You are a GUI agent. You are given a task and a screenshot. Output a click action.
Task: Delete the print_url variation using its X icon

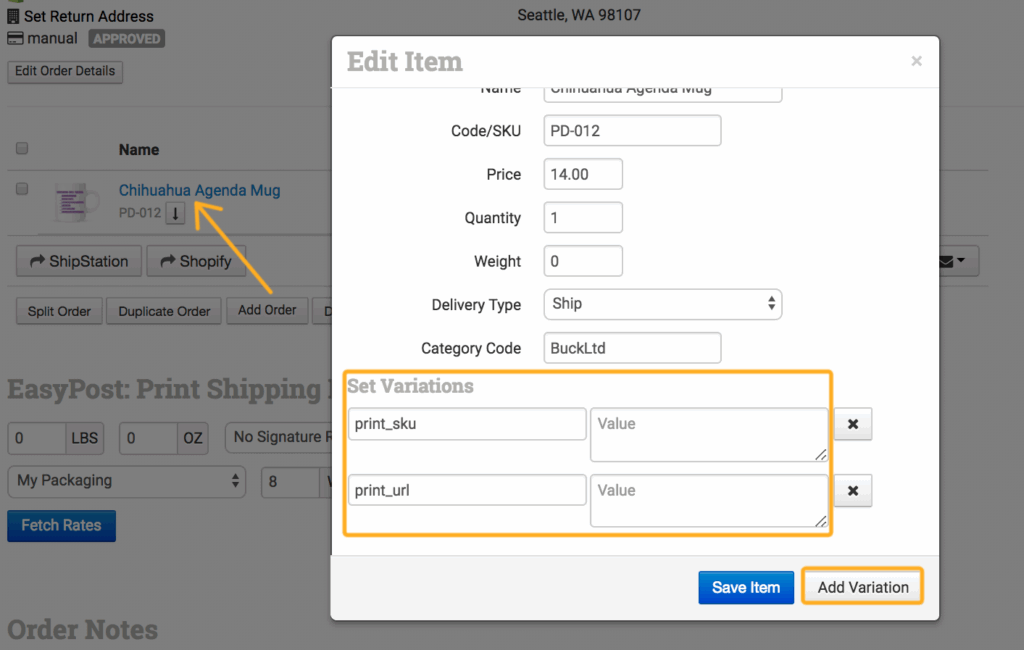click(x=853, y=491)
